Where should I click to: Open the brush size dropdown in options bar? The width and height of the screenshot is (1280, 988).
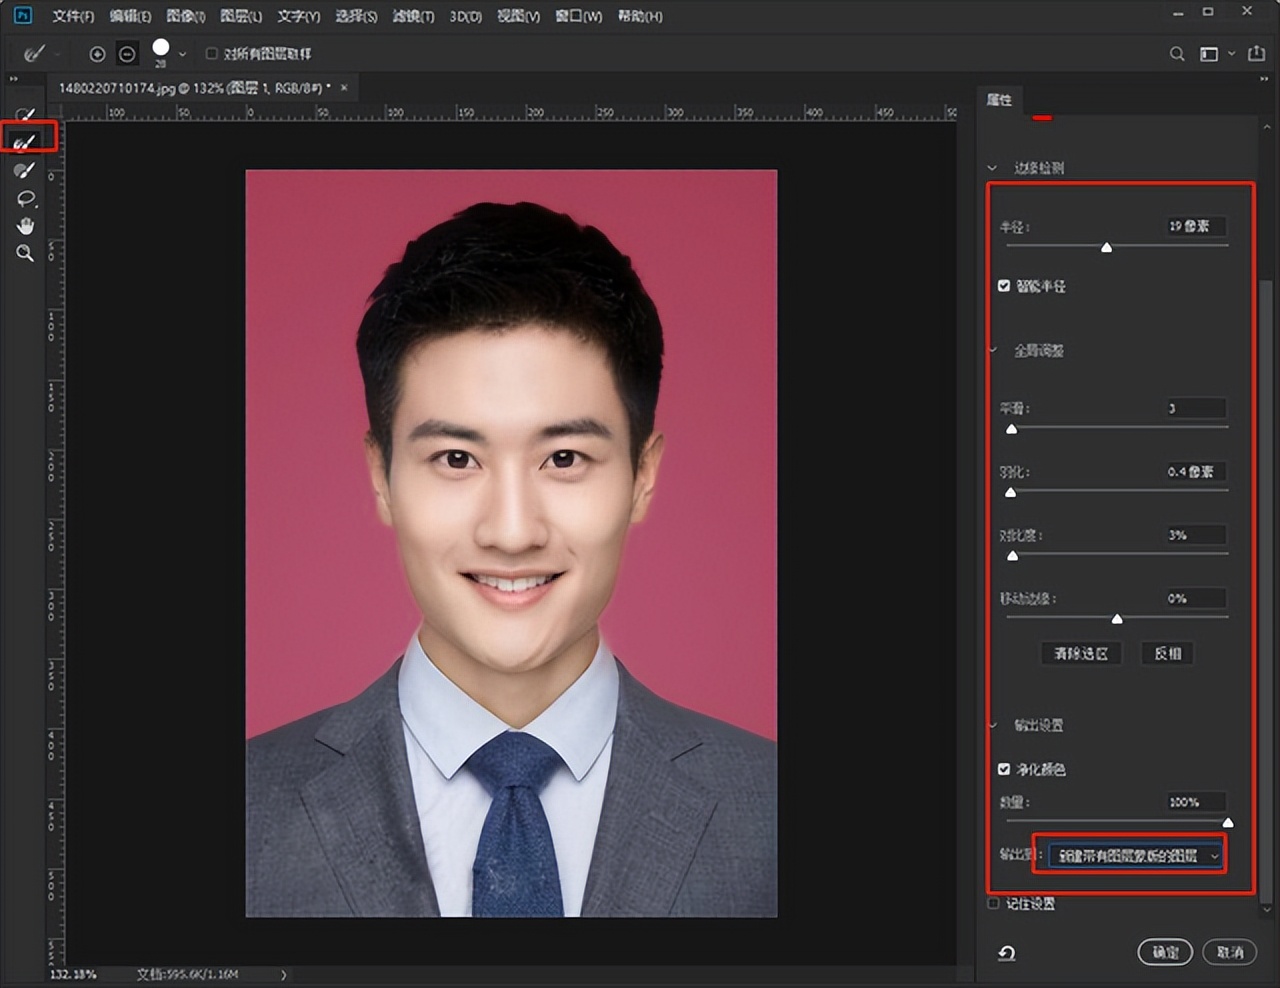180,54
